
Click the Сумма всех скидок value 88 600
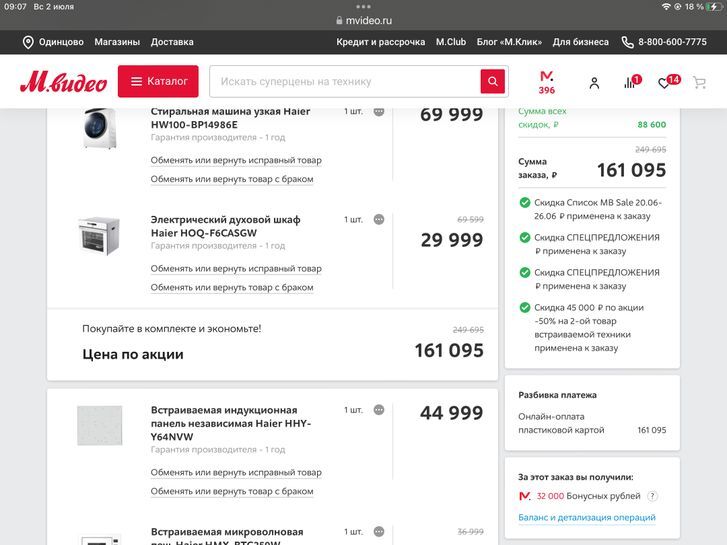coord(651,124)
